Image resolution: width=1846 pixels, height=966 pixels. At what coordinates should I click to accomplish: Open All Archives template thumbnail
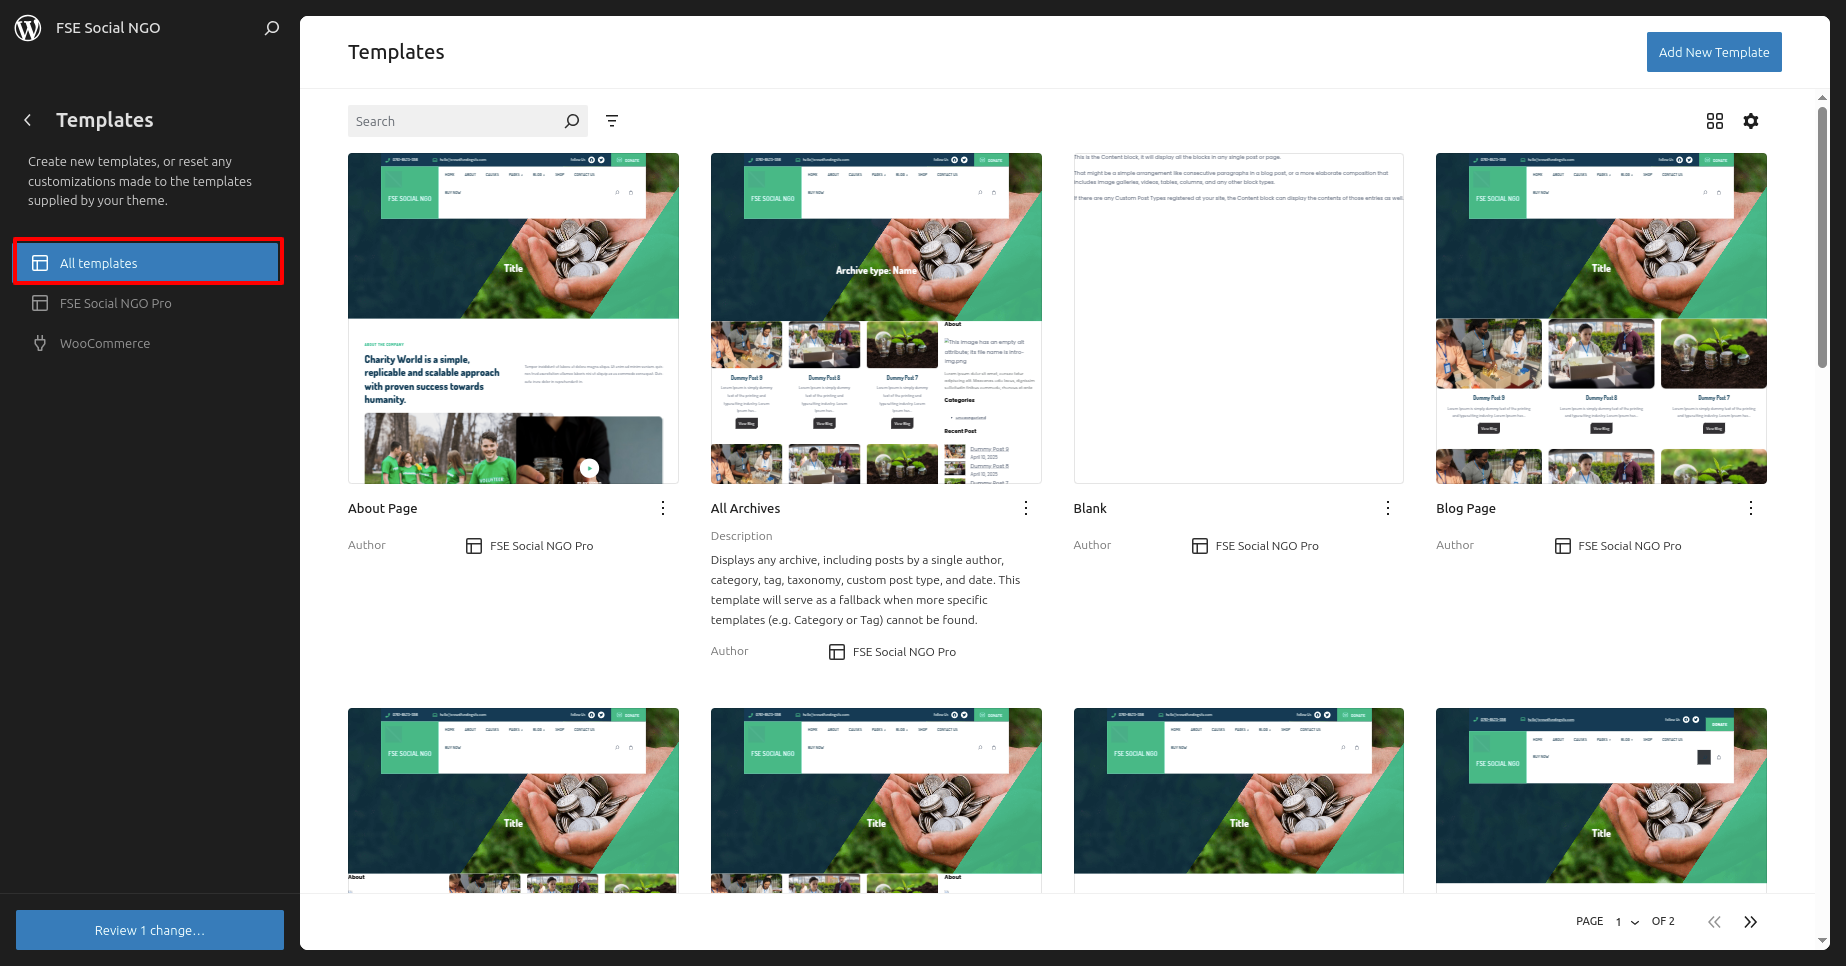(x=876, y=318)
